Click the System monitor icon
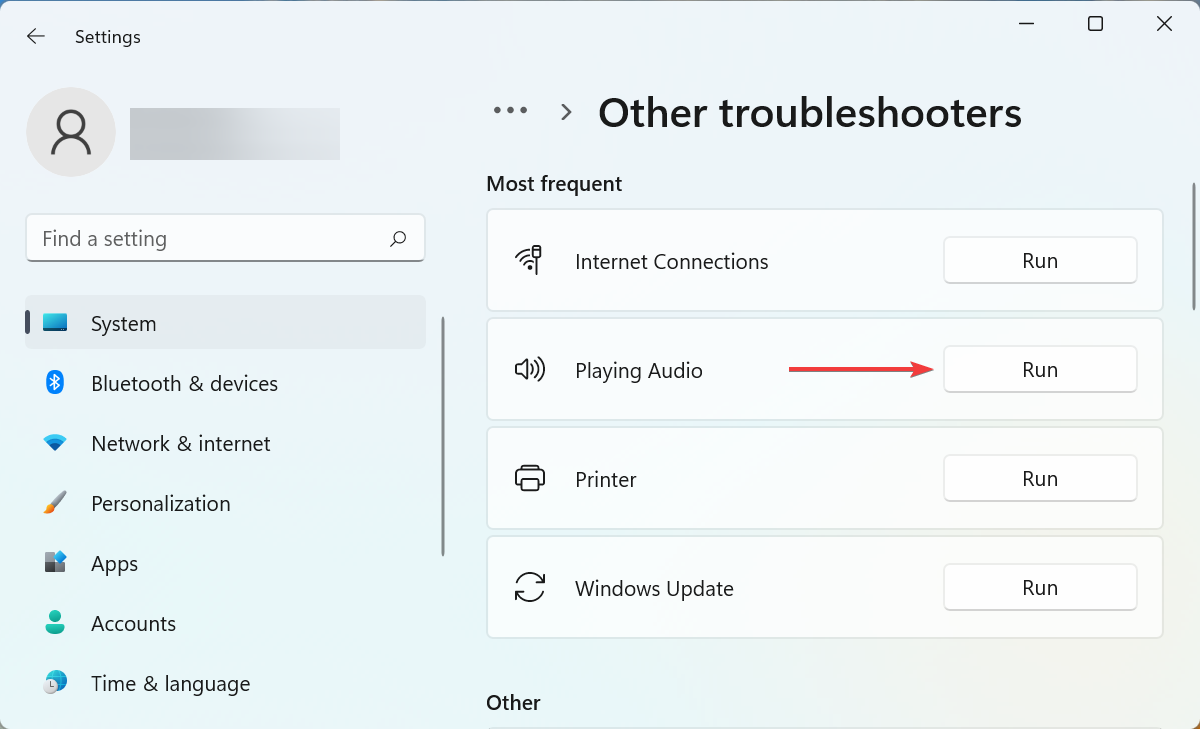This screenshot has width=1200, height=729. [x=55, y=323]
